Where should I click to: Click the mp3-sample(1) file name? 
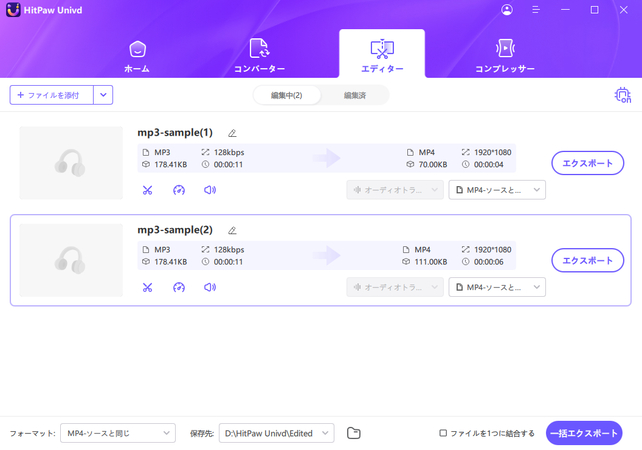[175, 133]
